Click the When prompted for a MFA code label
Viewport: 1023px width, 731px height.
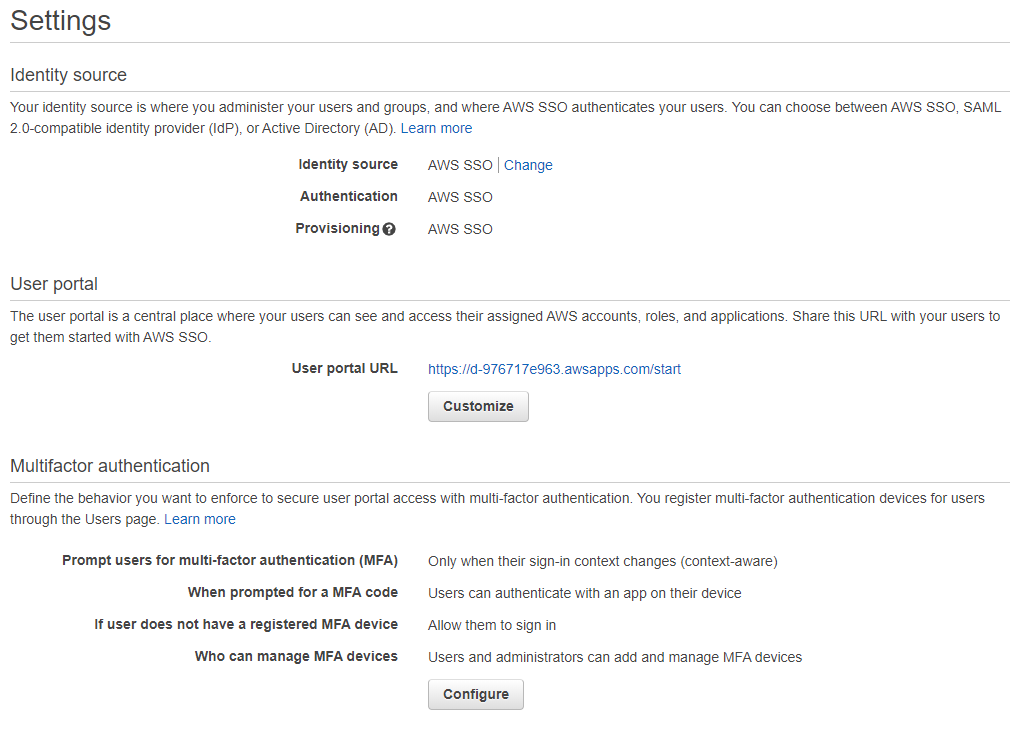(293, 592)
